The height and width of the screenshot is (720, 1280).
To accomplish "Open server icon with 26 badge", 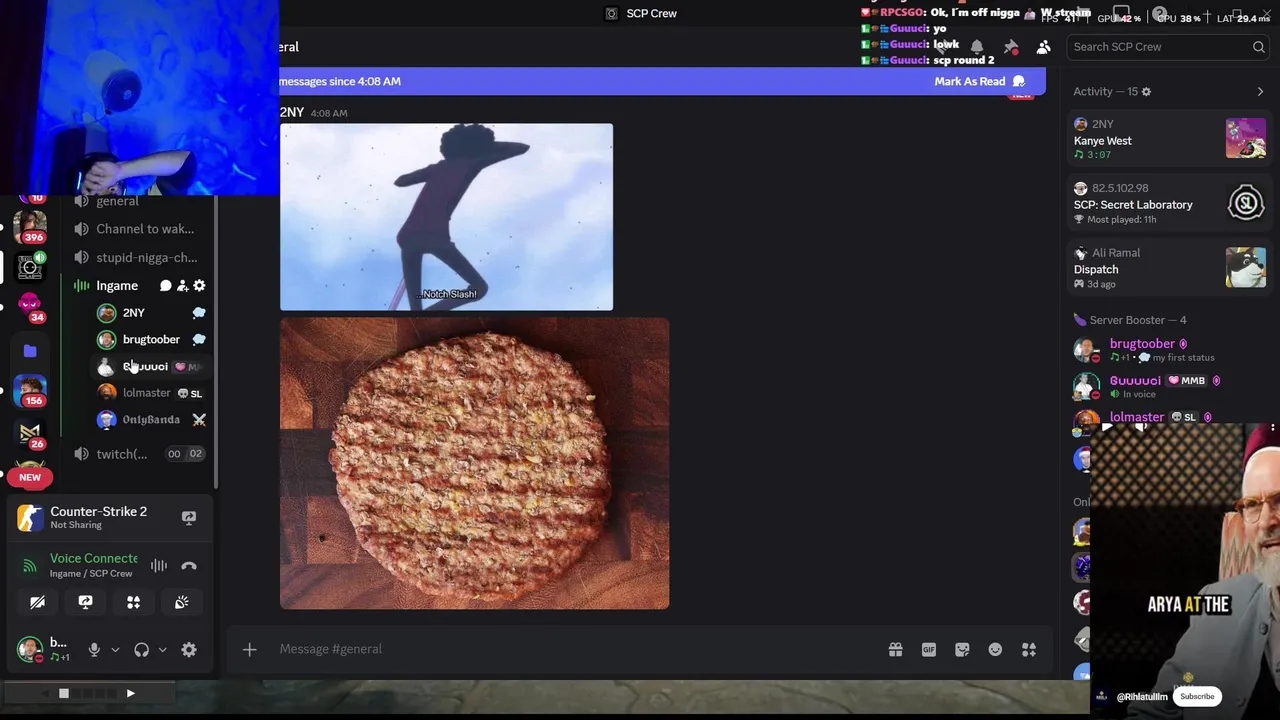I will 30,434.
